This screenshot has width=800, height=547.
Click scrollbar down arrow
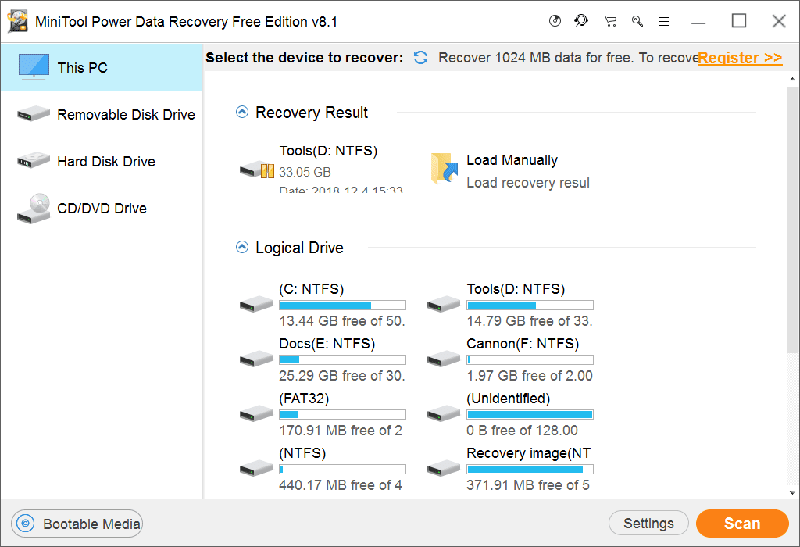click(792, 493)
